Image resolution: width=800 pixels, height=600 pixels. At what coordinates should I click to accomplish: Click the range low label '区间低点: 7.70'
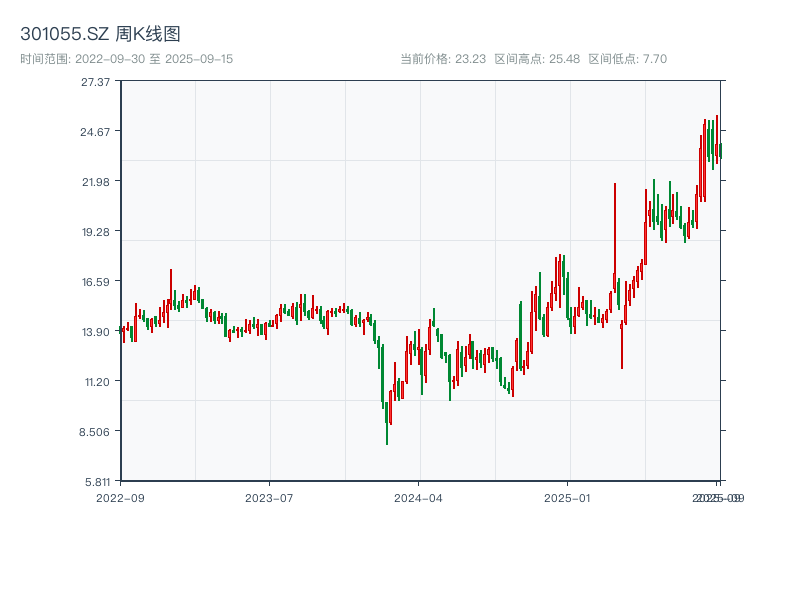coord(628,59)
